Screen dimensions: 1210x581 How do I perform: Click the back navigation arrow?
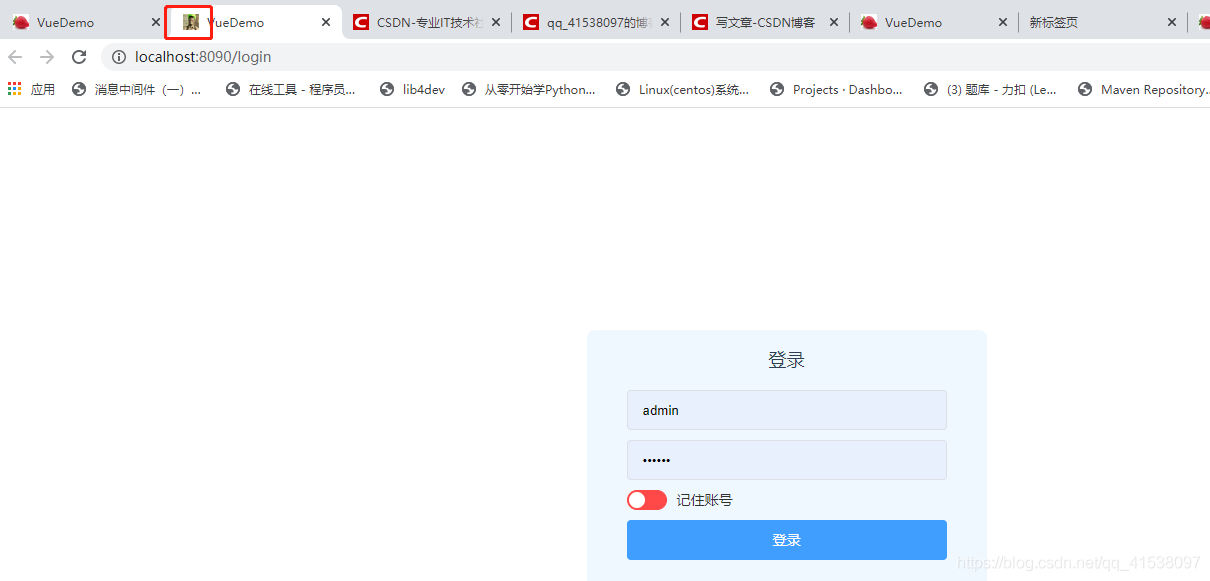coord(15,57)
